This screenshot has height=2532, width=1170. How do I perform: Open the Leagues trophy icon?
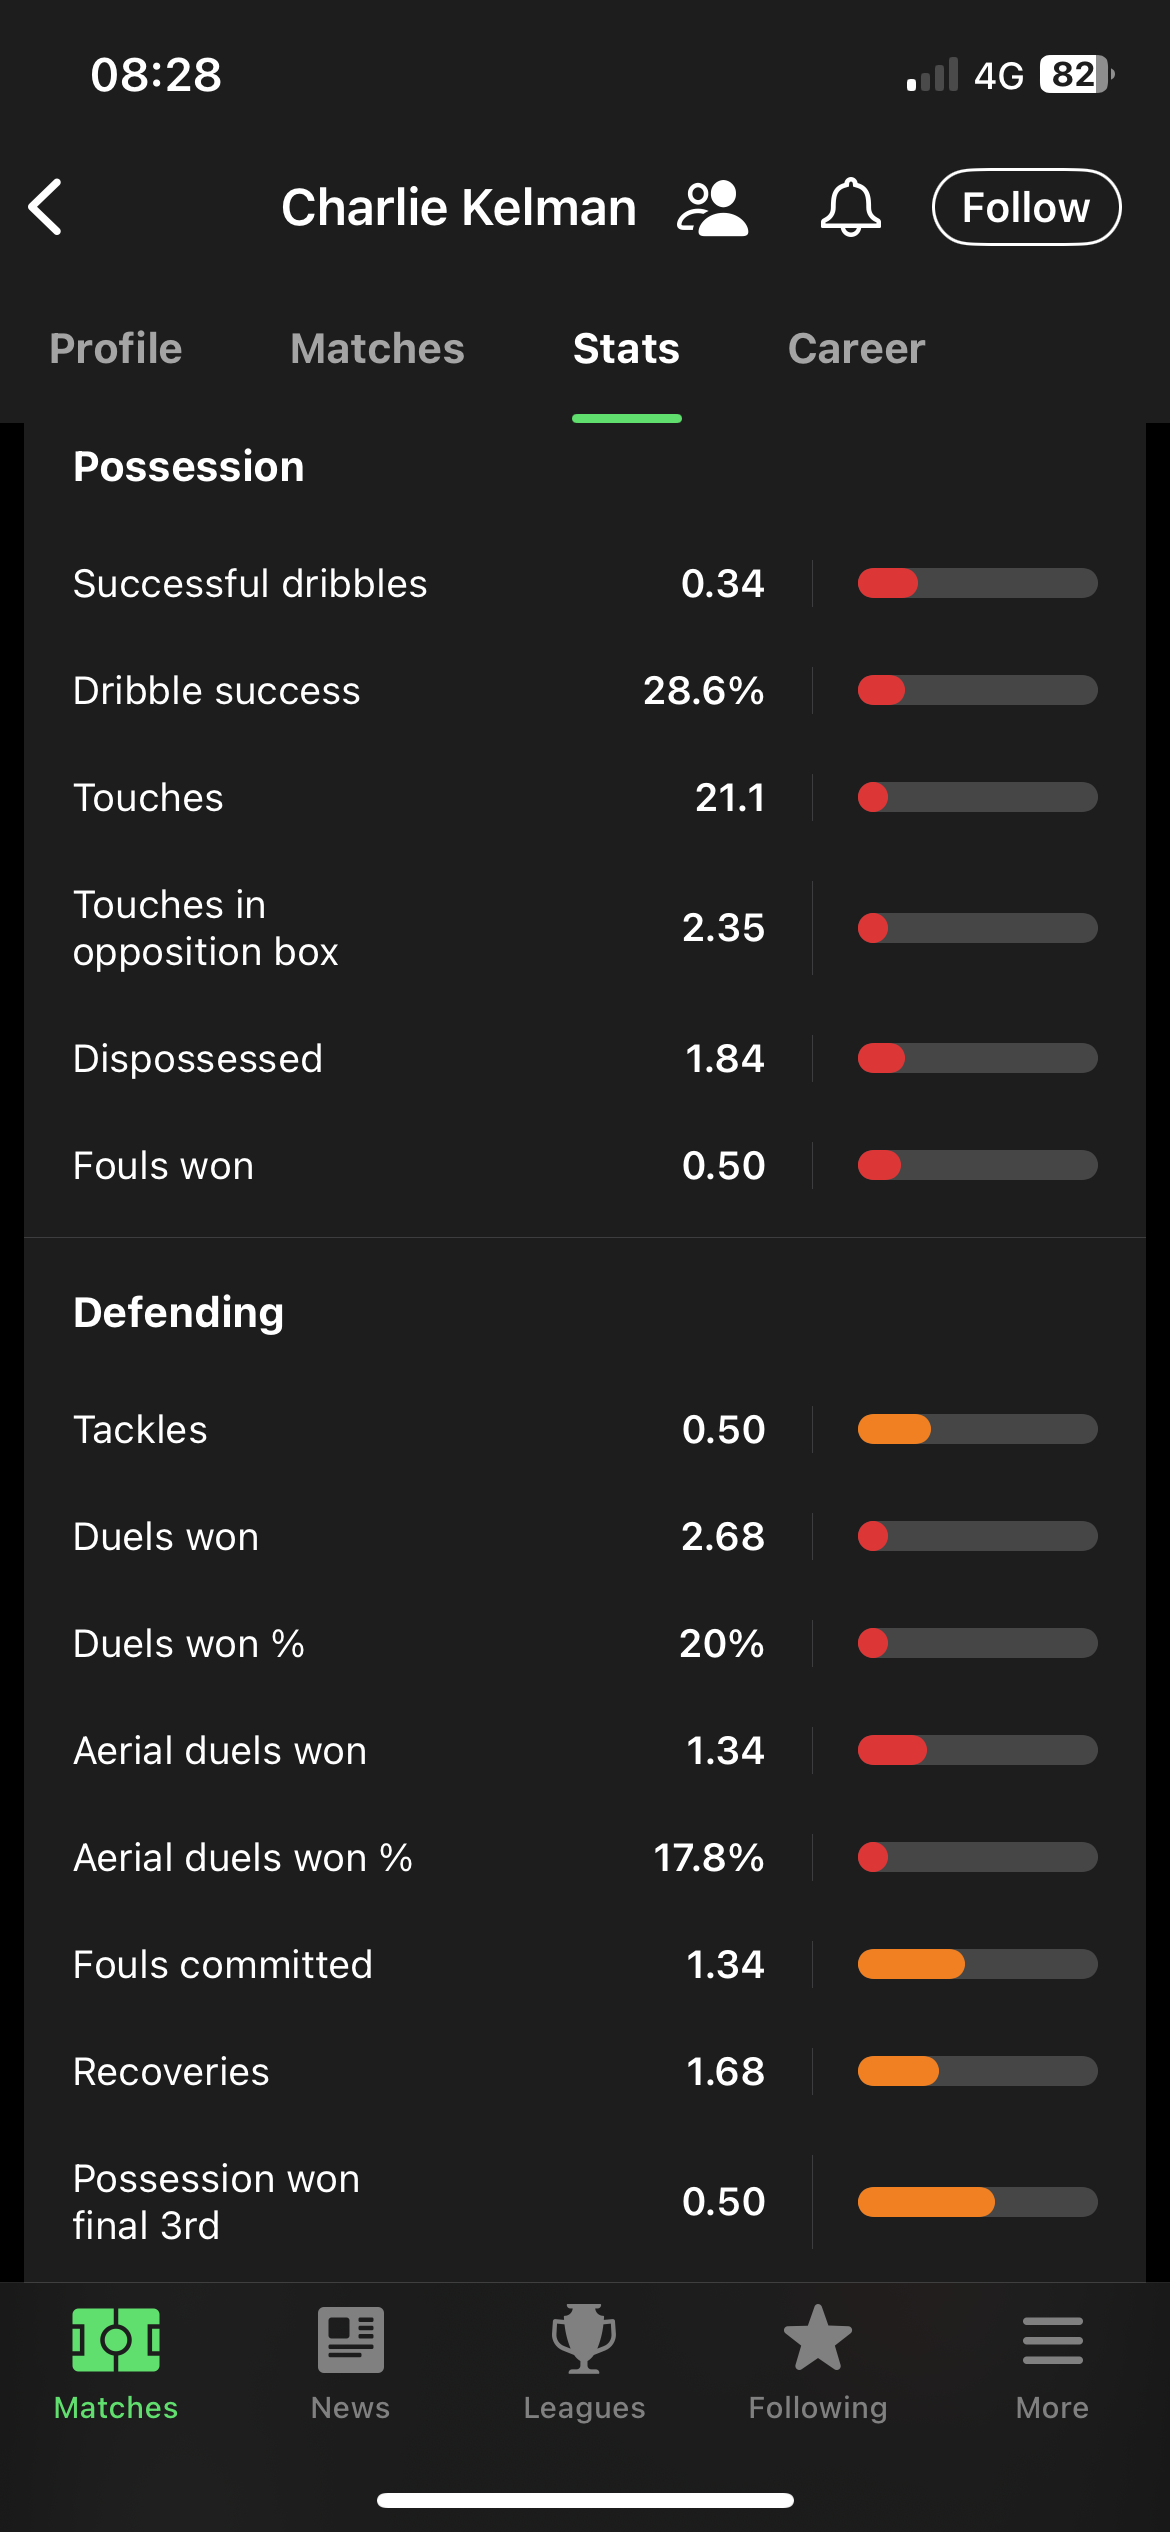[x=584, y=2340]
